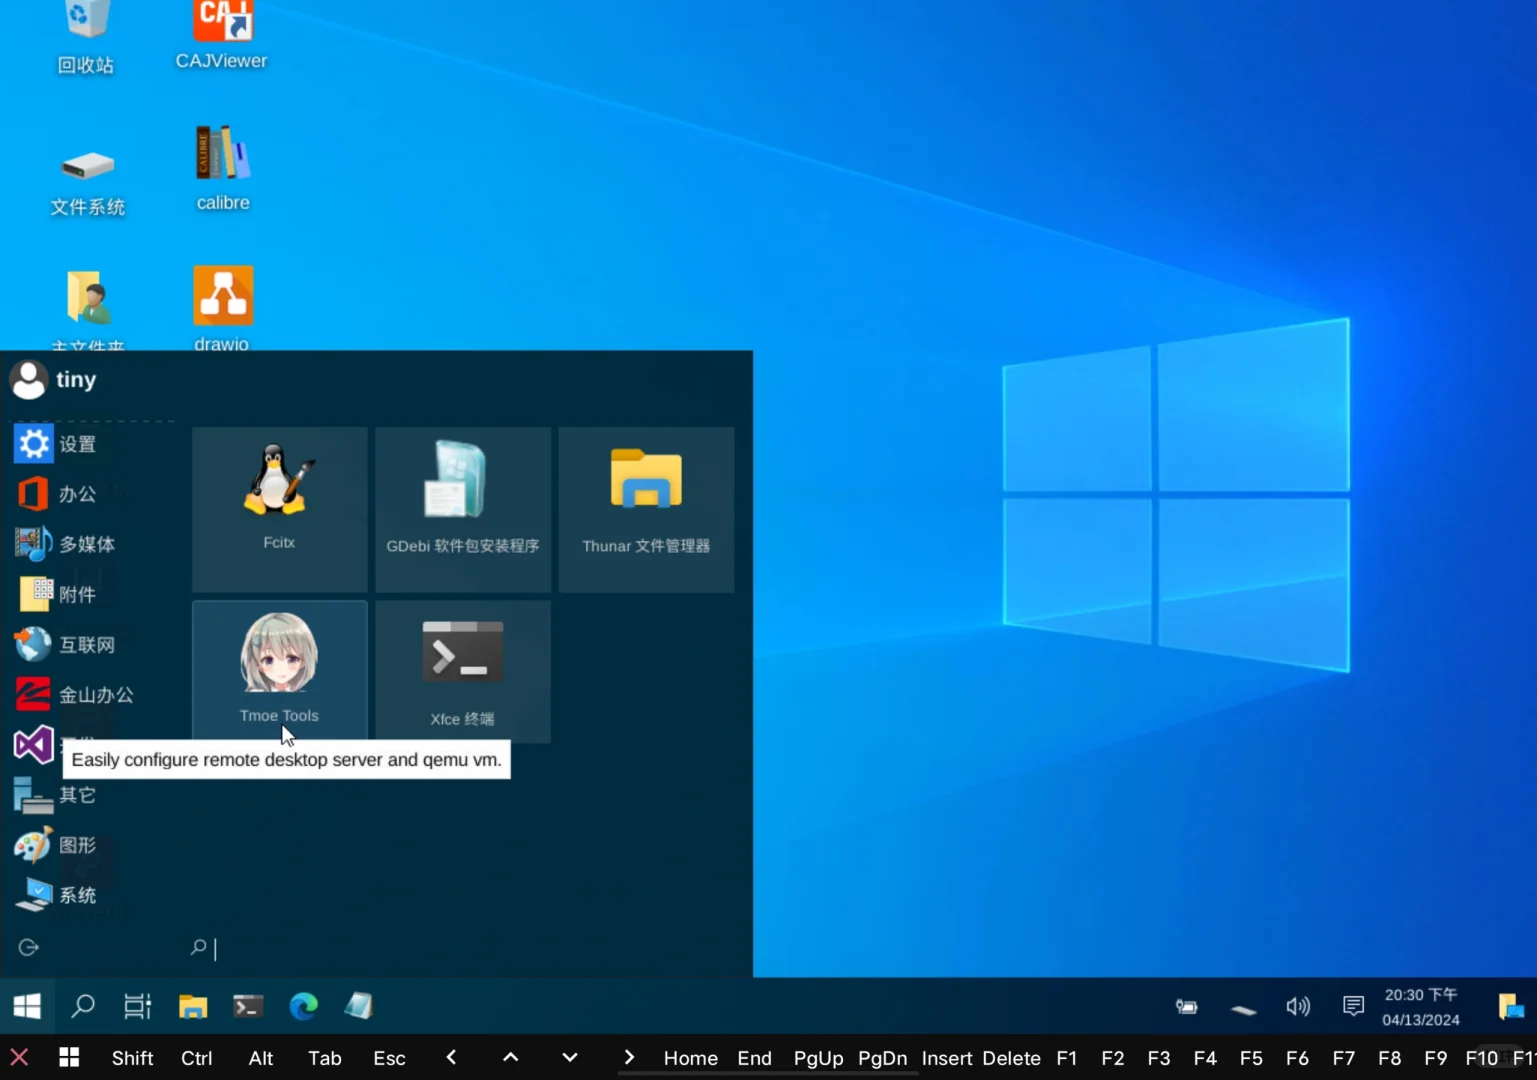Tap the Insert key button
Image resolution: width=1537 pixels, height=1080 pixels.
(x=947, y=1058)
